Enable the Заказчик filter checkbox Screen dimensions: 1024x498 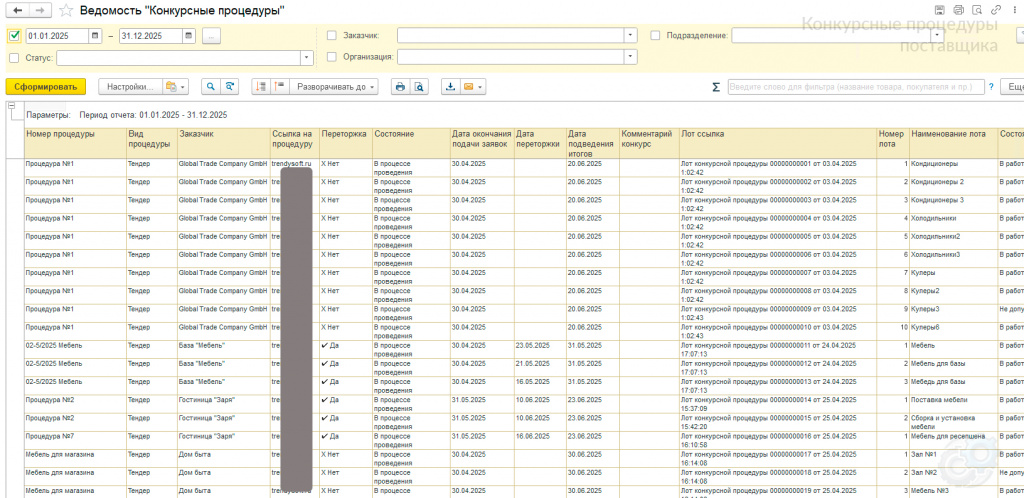pyautogui.click(x=332, y=36)
